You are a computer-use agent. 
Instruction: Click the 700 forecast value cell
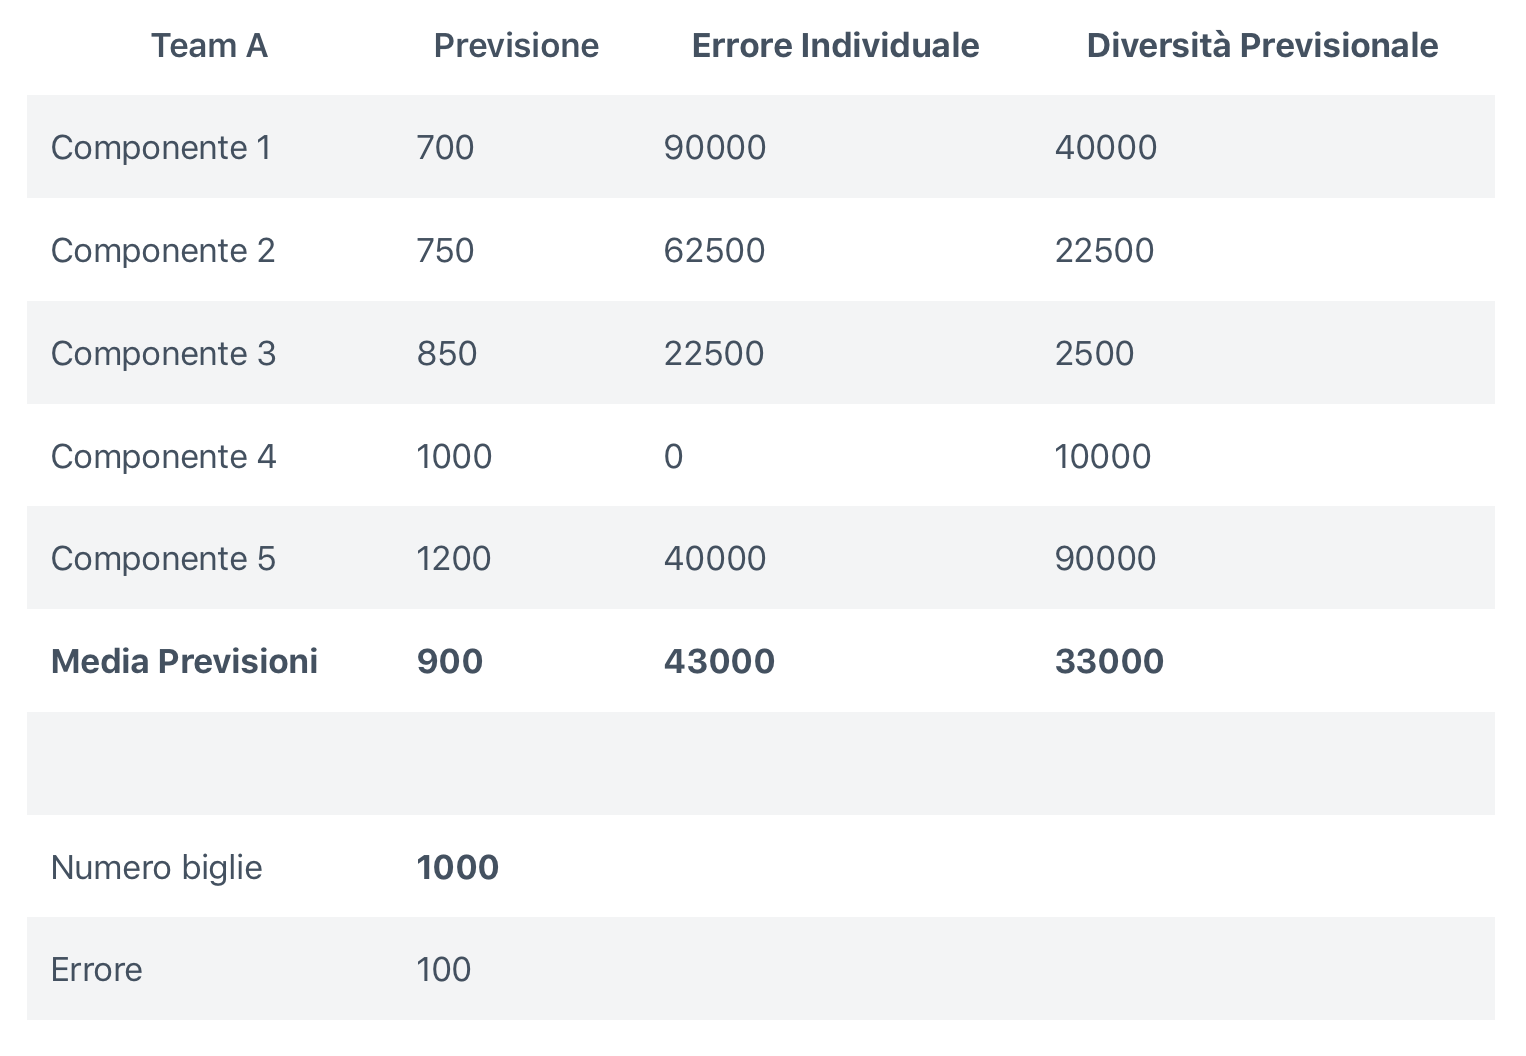tap(445, 148)
